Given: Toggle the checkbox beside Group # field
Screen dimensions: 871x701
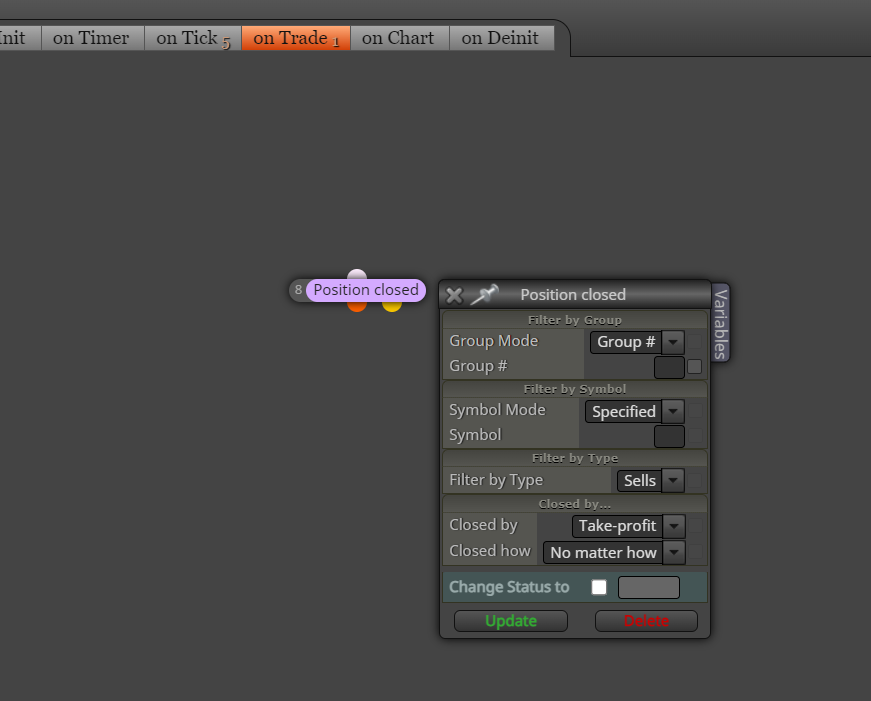Looking at the screenshot, I should pyautogui.click(x=694, y=367).
